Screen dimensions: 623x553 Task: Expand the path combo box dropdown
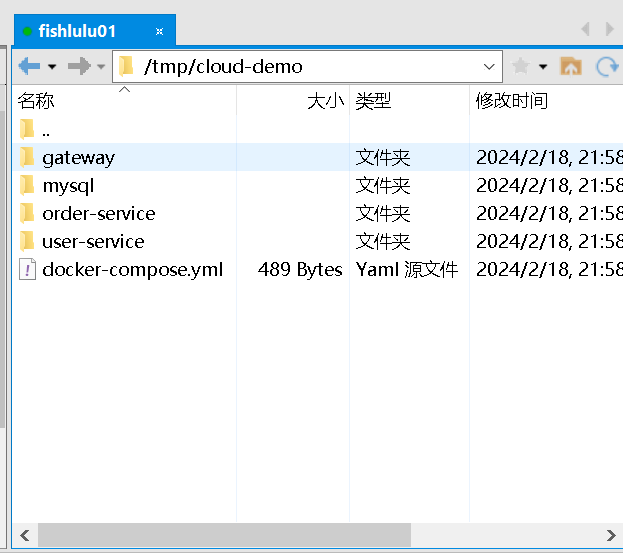tap(489, 67)
